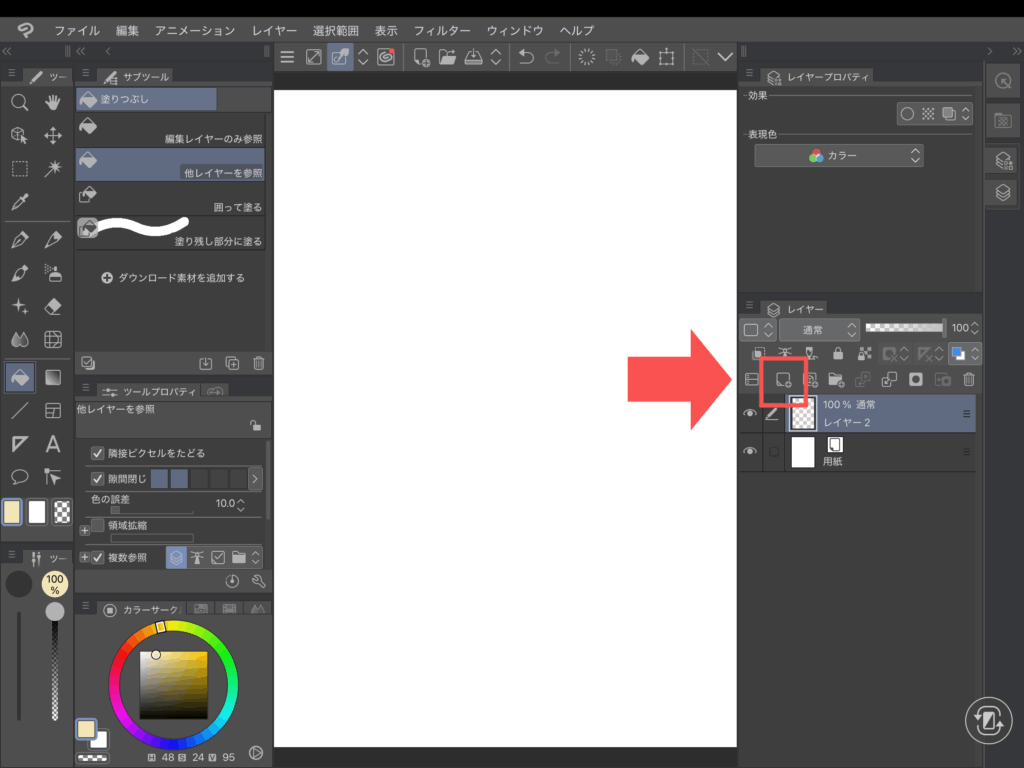Select the Gradient tool
Screen dimensions: 1024x768
pos(53,377)
